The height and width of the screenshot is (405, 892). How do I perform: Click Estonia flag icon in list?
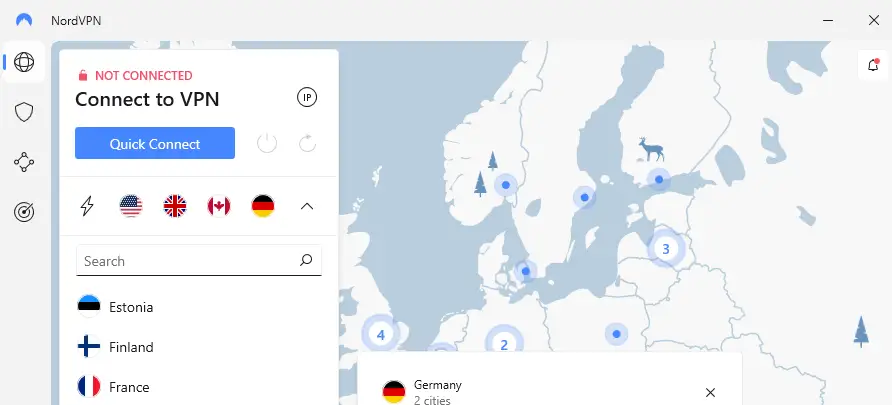(89, 307)
